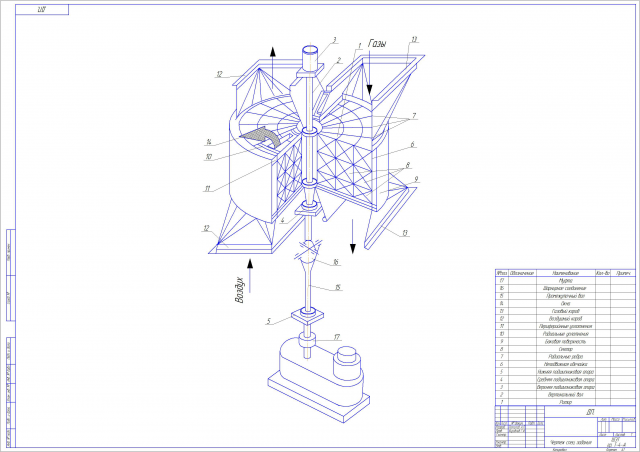Click the "Радиальные ребра" row in the table
This screenshot has height=452, width=640.
click(565, 356)
